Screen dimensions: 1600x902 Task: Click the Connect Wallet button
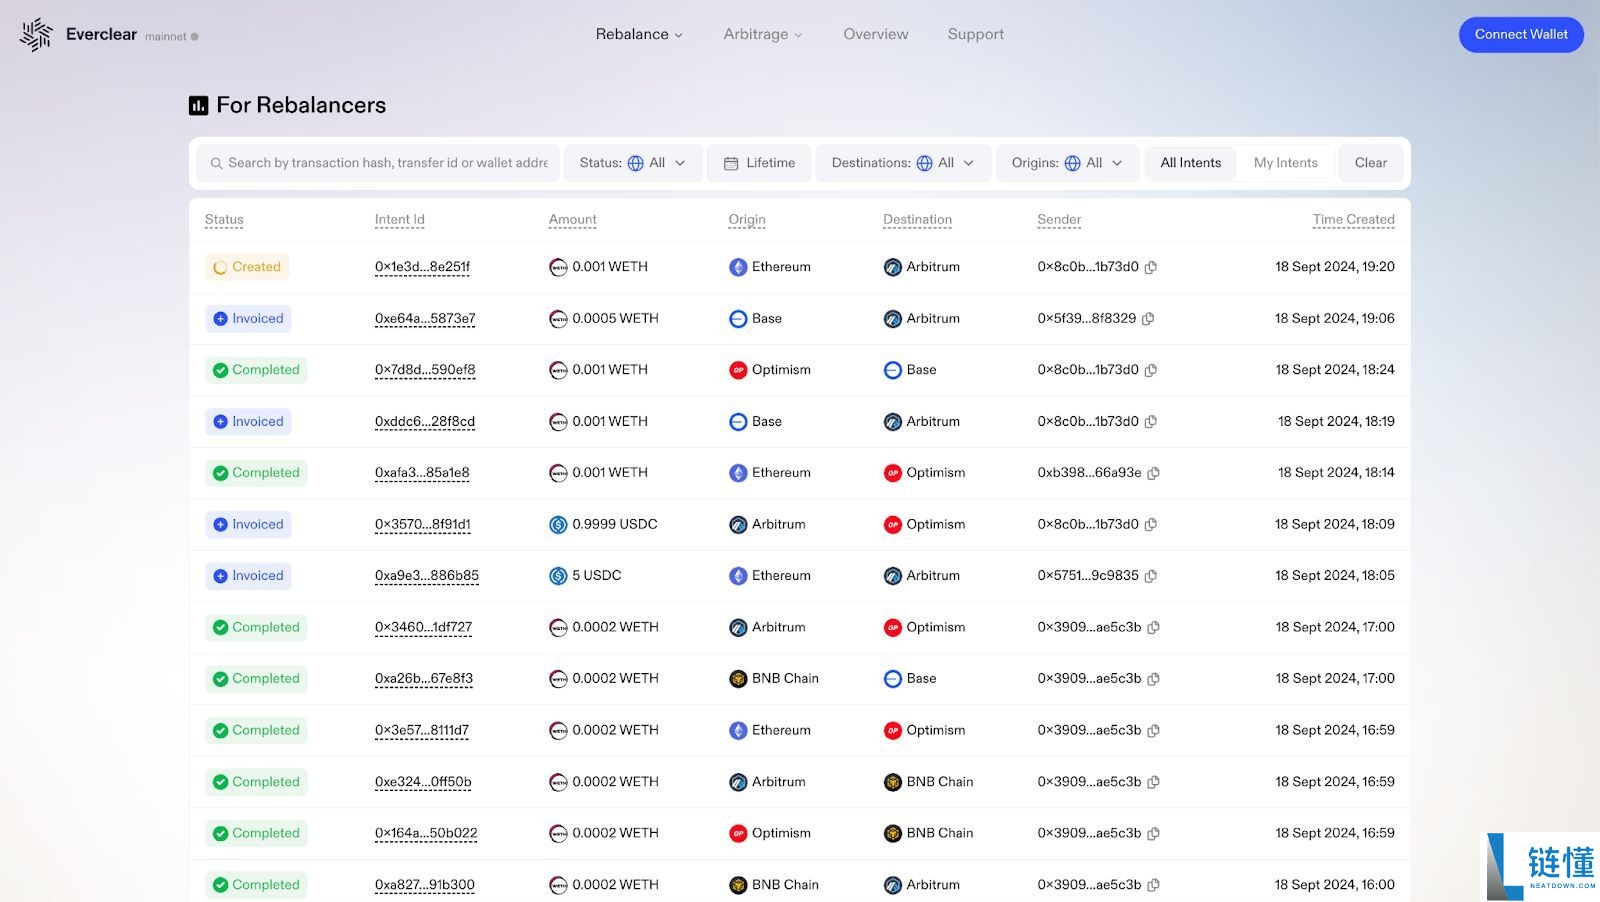click(1521, 34)
